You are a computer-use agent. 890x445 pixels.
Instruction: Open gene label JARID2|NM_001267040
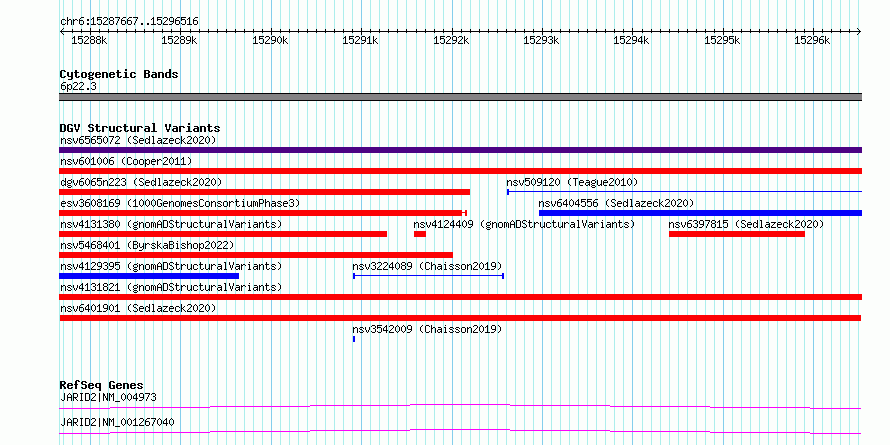point(117,422)
